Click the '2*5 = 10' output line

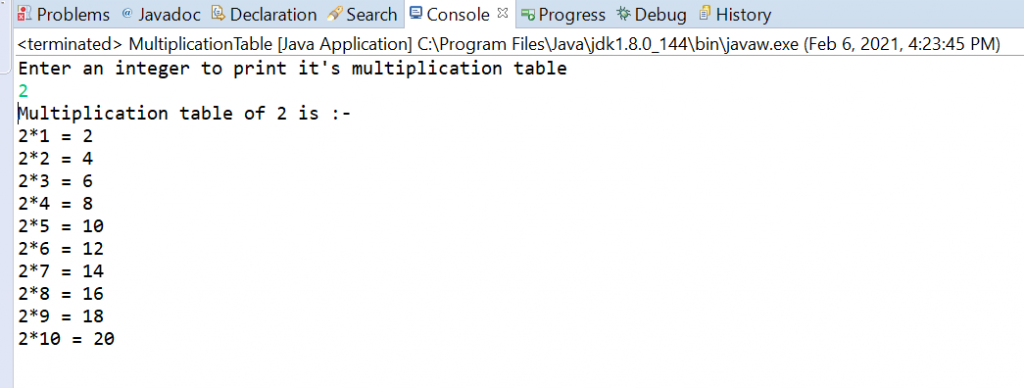[x=61, y=226]
